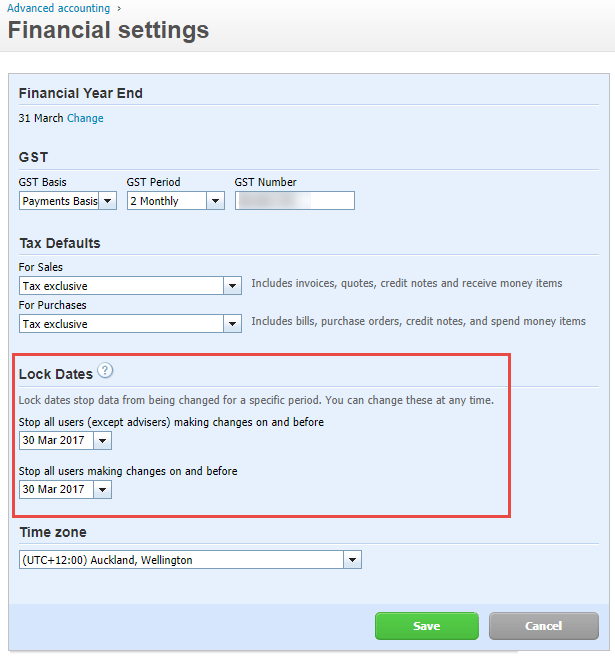The width and height of the screenshot is (615, 659).
Task: Click the Advanced accounting breadcrumb link
Action: pyautogui.click(x=58, y=8)
